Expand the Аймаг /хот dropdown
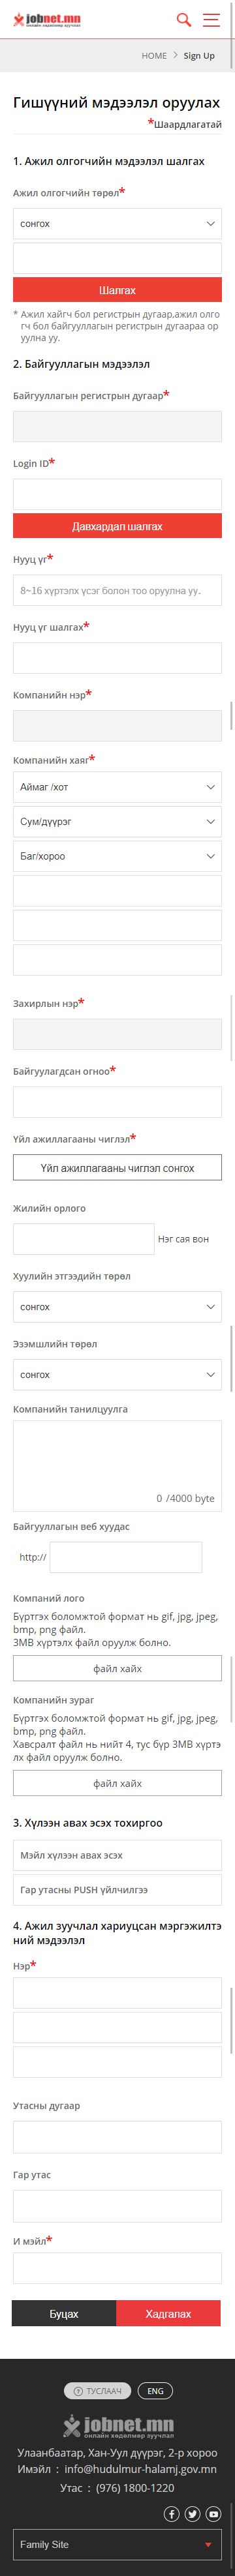 (117, 787)
